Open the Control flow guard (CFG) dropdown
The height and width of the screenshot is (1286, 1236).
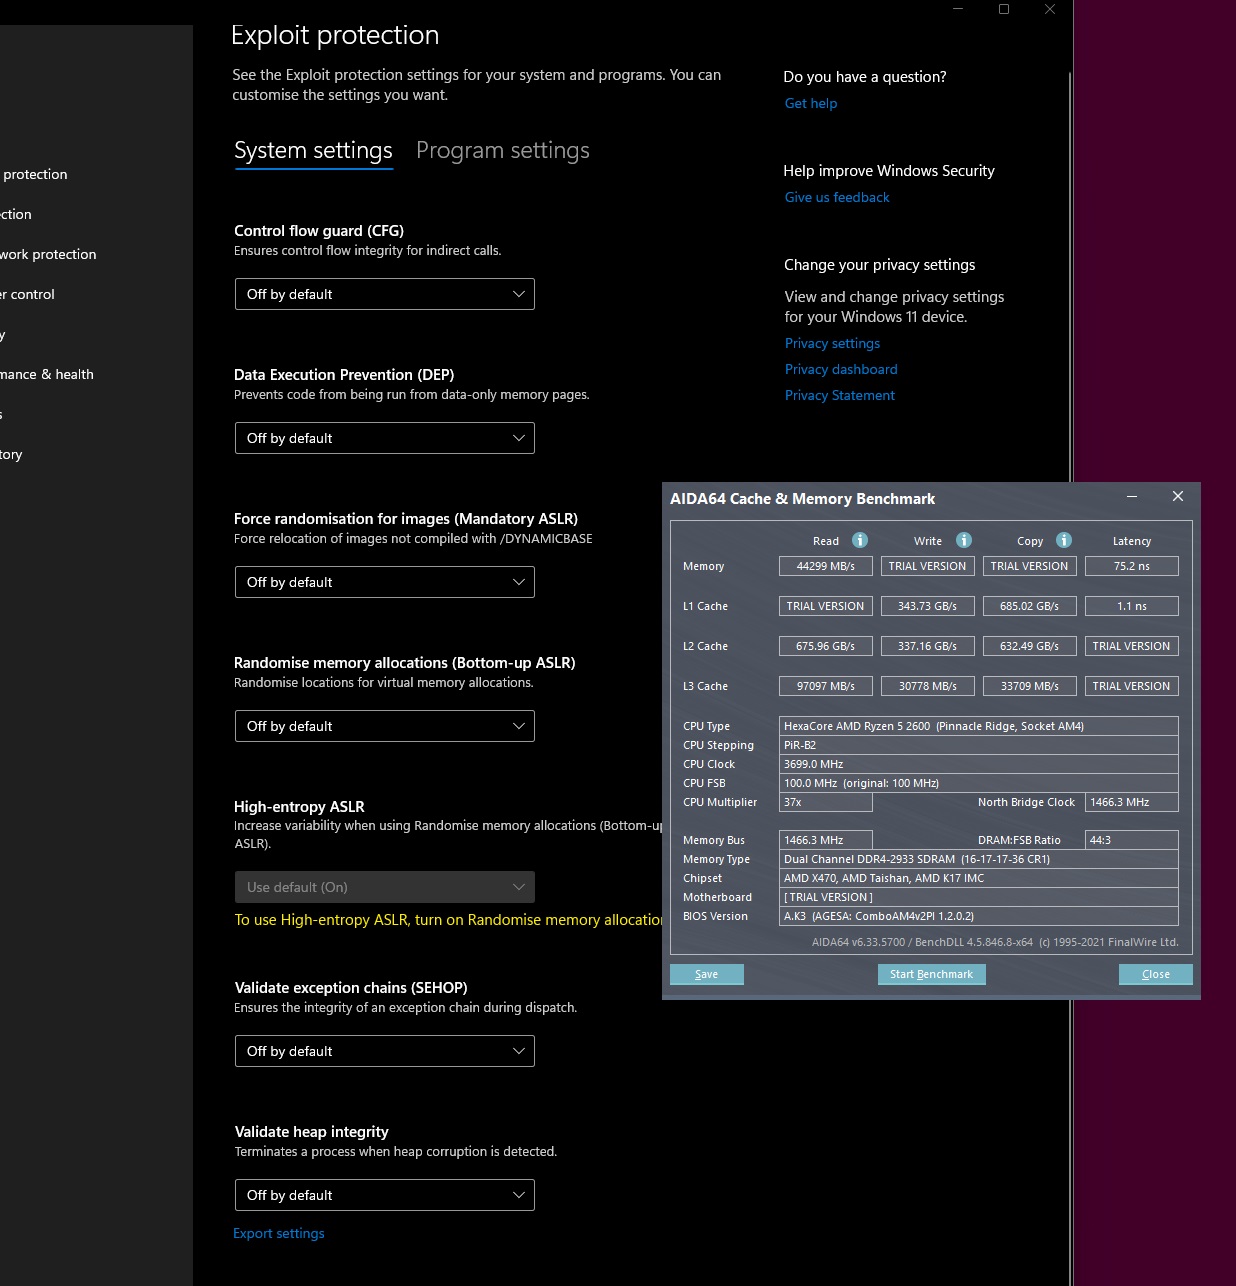tap(385, 294)
